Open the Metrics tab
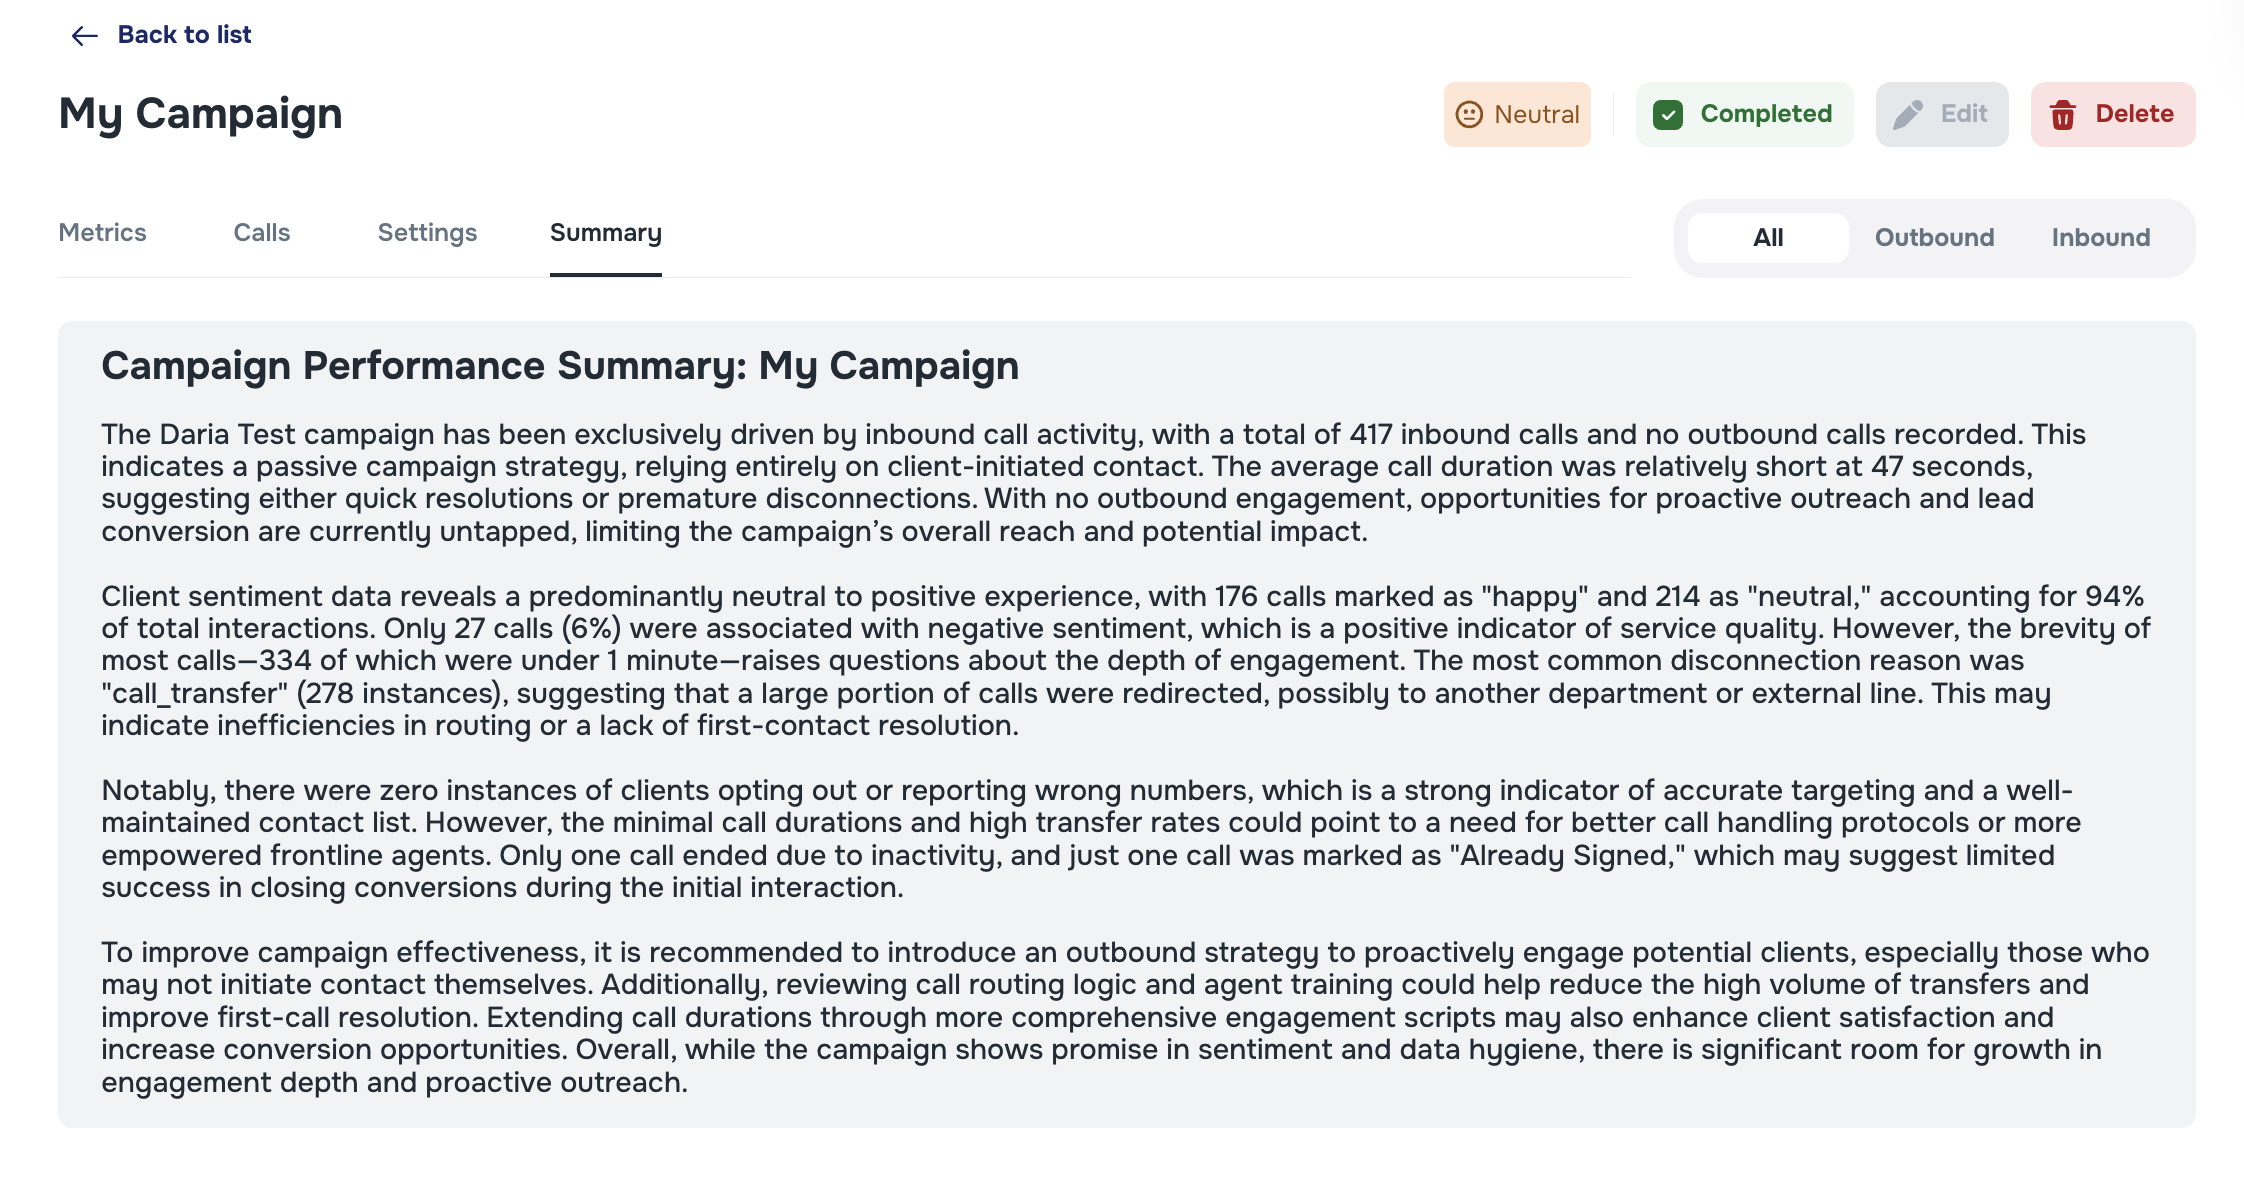Image resolution: width=2244 pixels, height=1202 pixels. [x=103, y=233]
